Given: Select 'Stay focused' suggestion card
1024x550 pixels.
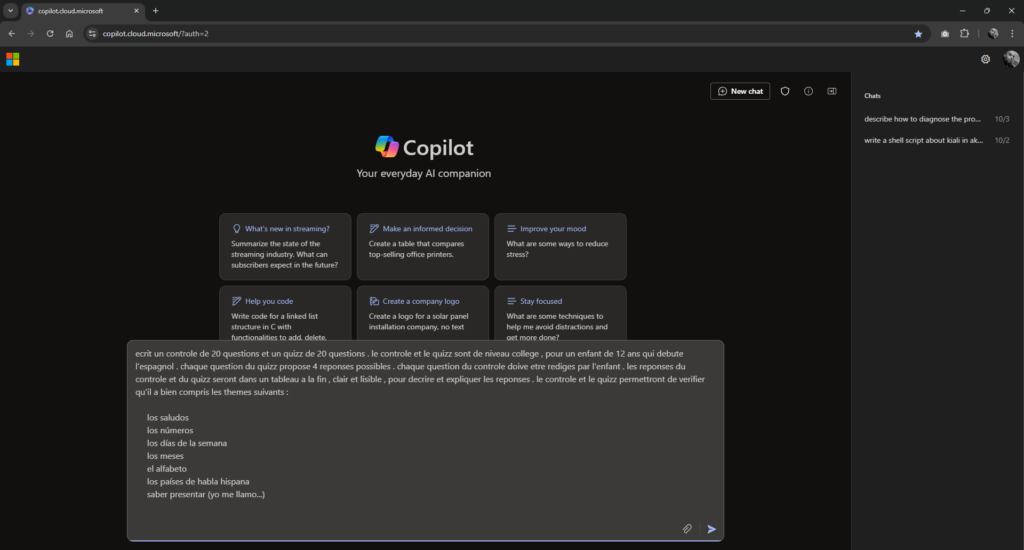Looking at the screenshot, I should (560, 314).
